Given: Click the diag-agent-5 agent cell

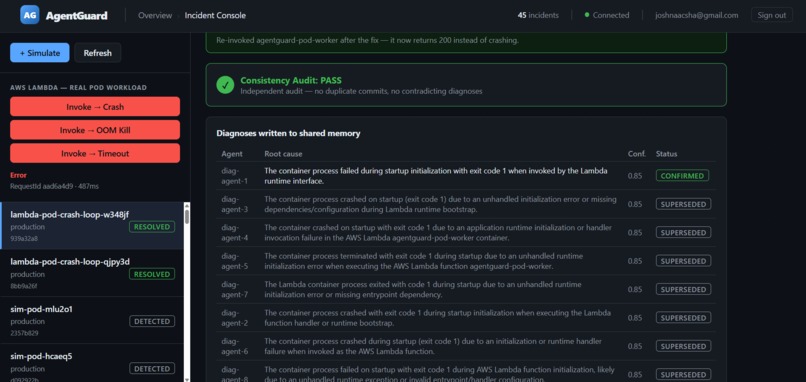Looking at the screenshot, I should pyautogui.click(x=234, y=261).
